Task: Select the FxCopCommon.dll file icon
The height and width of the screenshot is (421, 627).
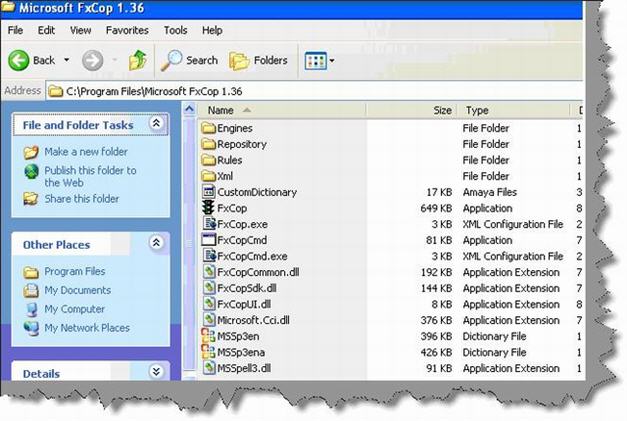Action: coord(209,272)
